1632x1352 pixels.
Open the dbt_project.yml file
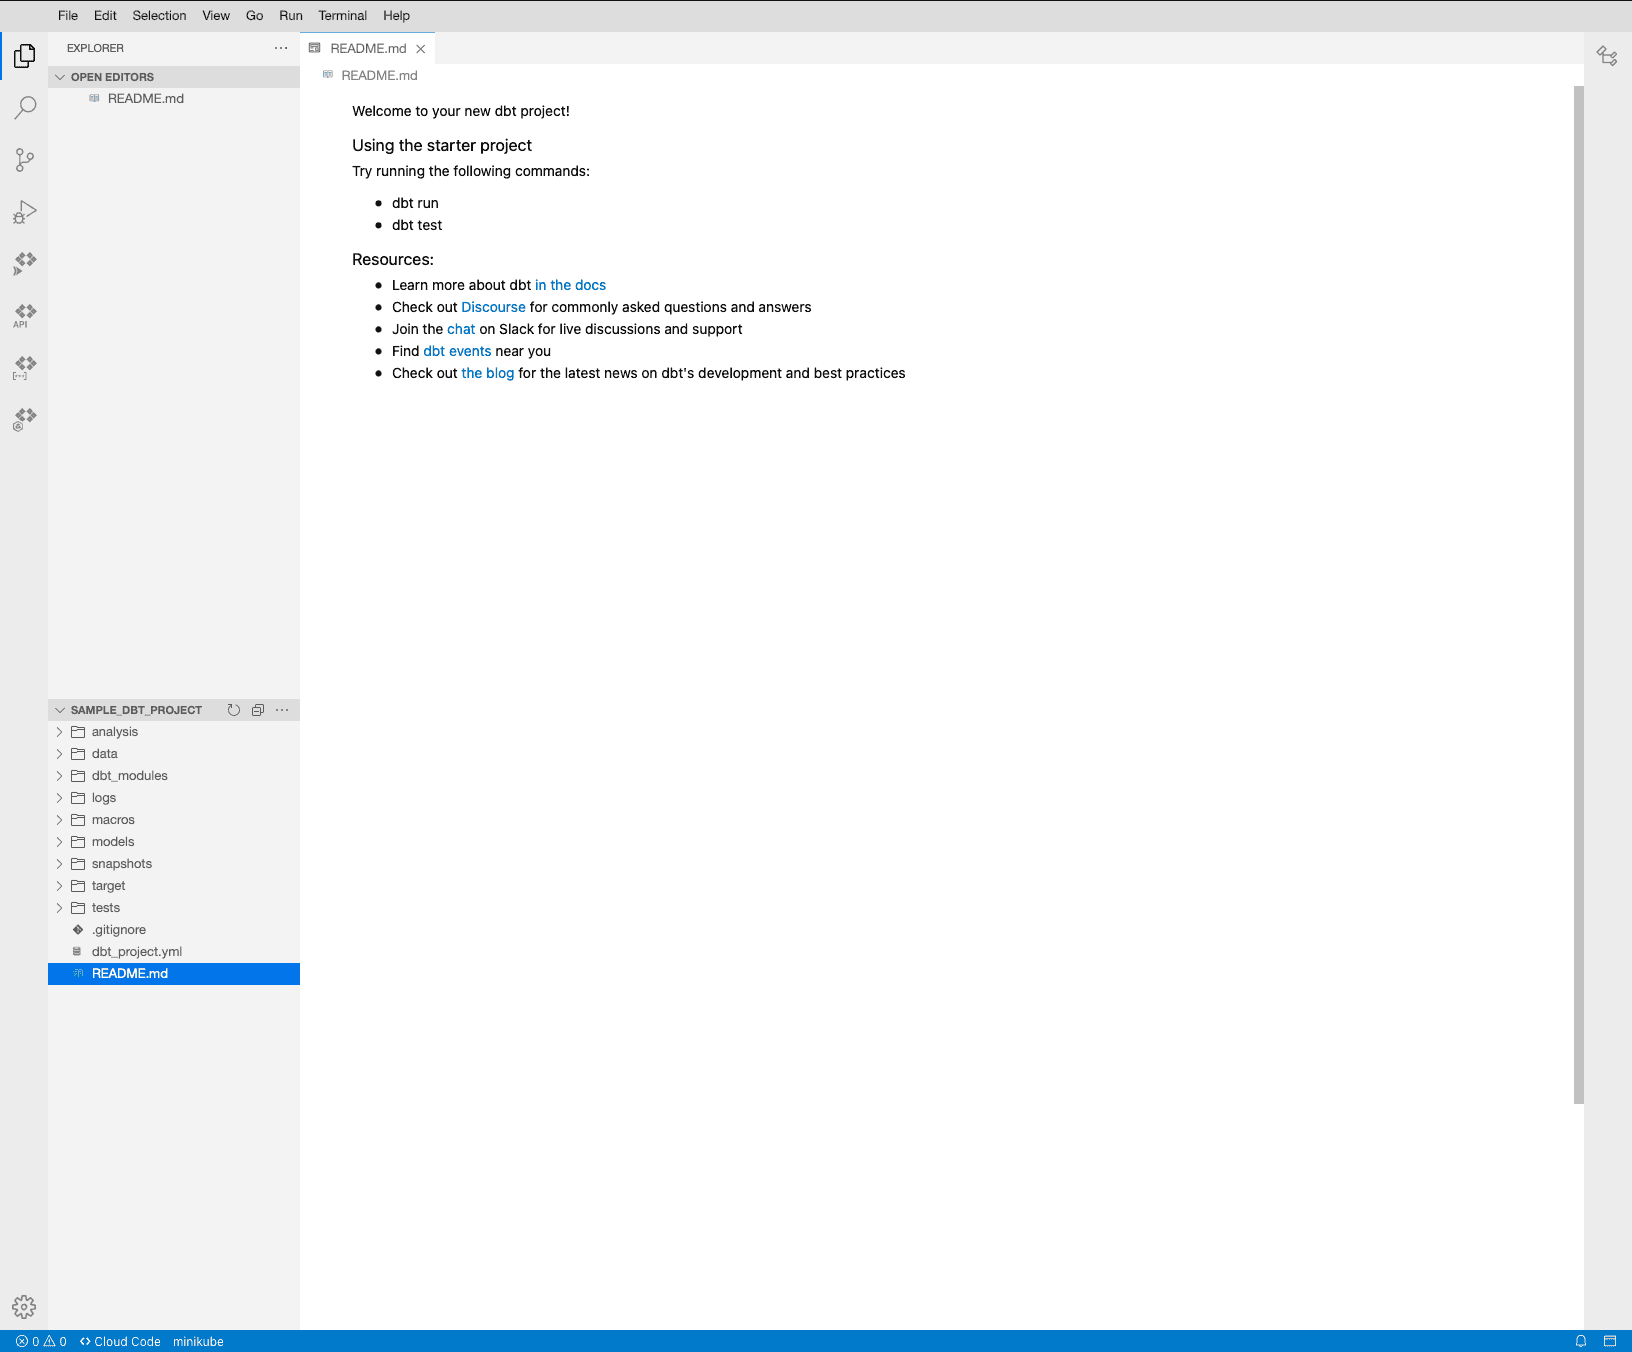pos(174,952)
